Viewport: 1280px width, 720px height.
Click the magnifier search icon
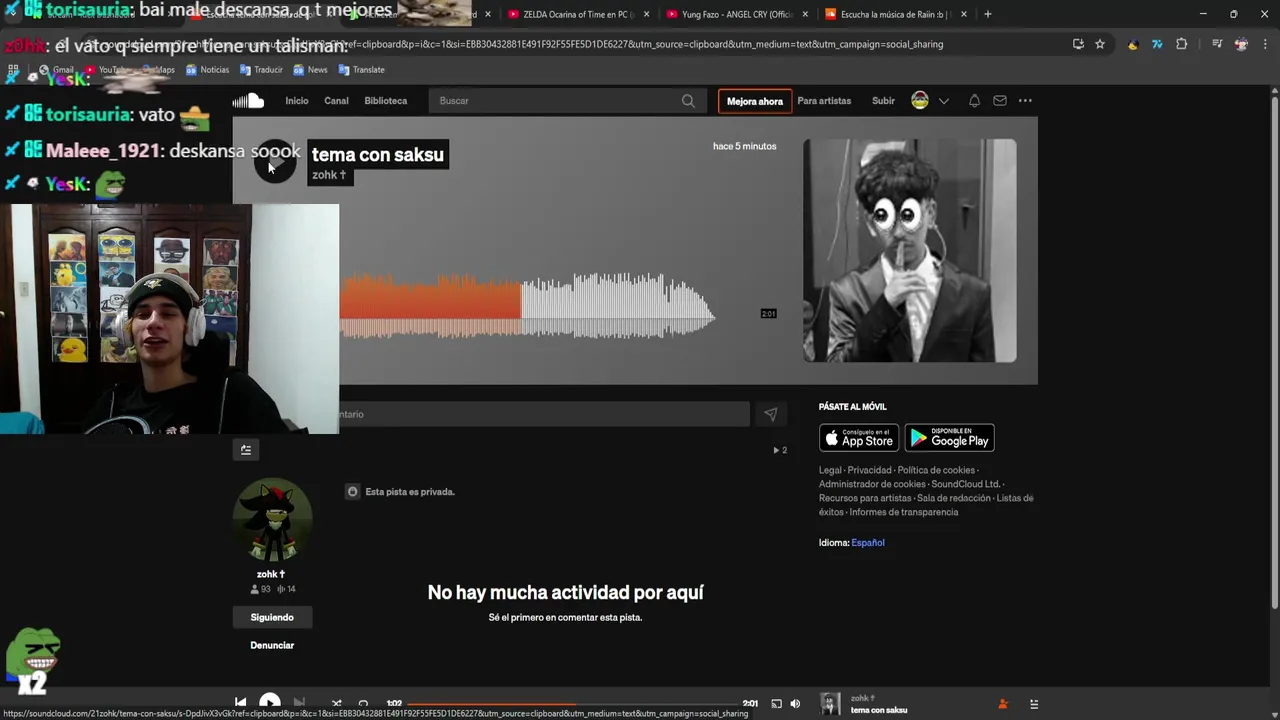click(688, 101)
